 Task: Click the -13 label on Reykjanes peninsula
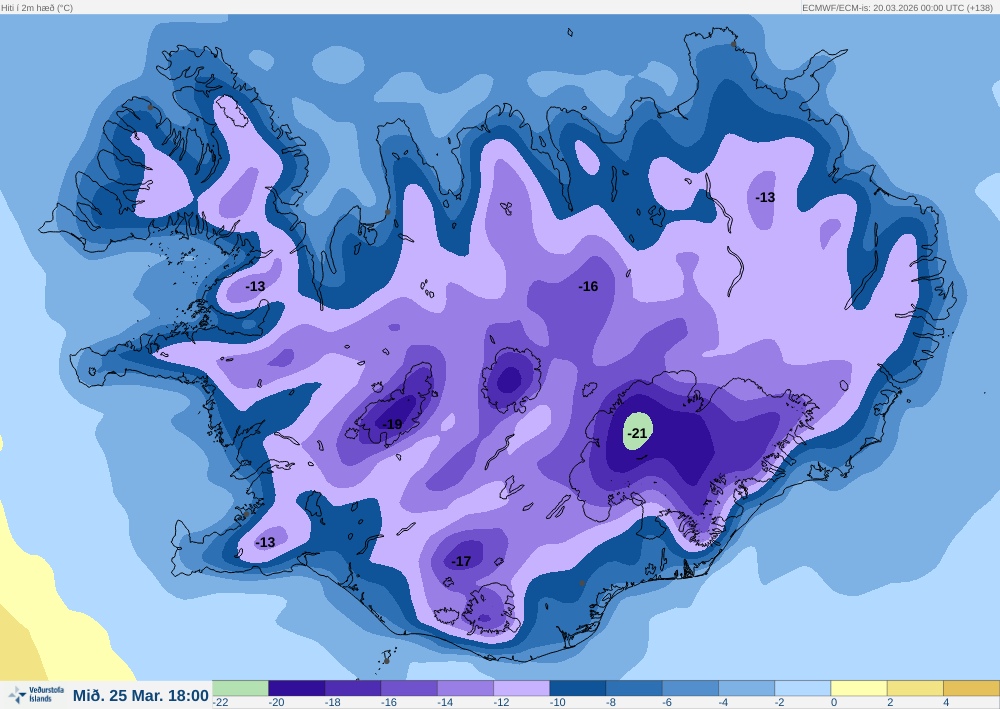click(265, 542)
